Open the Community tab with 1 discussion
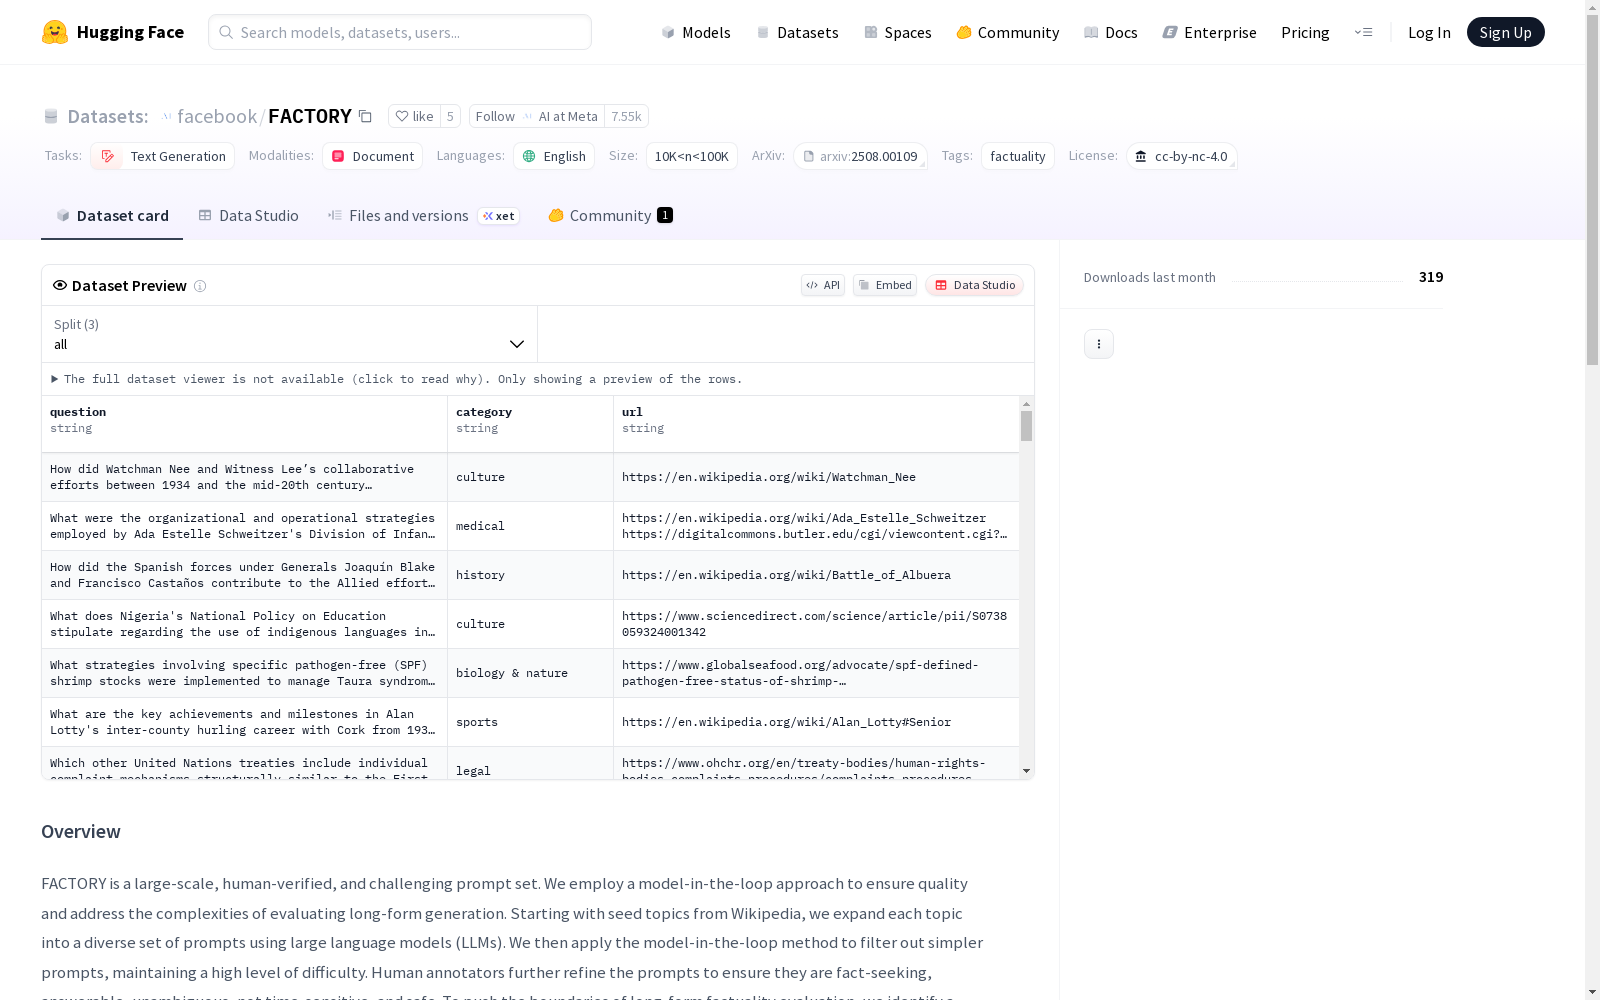Viewport: 1600px width, 1000px height. pyautogui.click(x=610, y=216)
